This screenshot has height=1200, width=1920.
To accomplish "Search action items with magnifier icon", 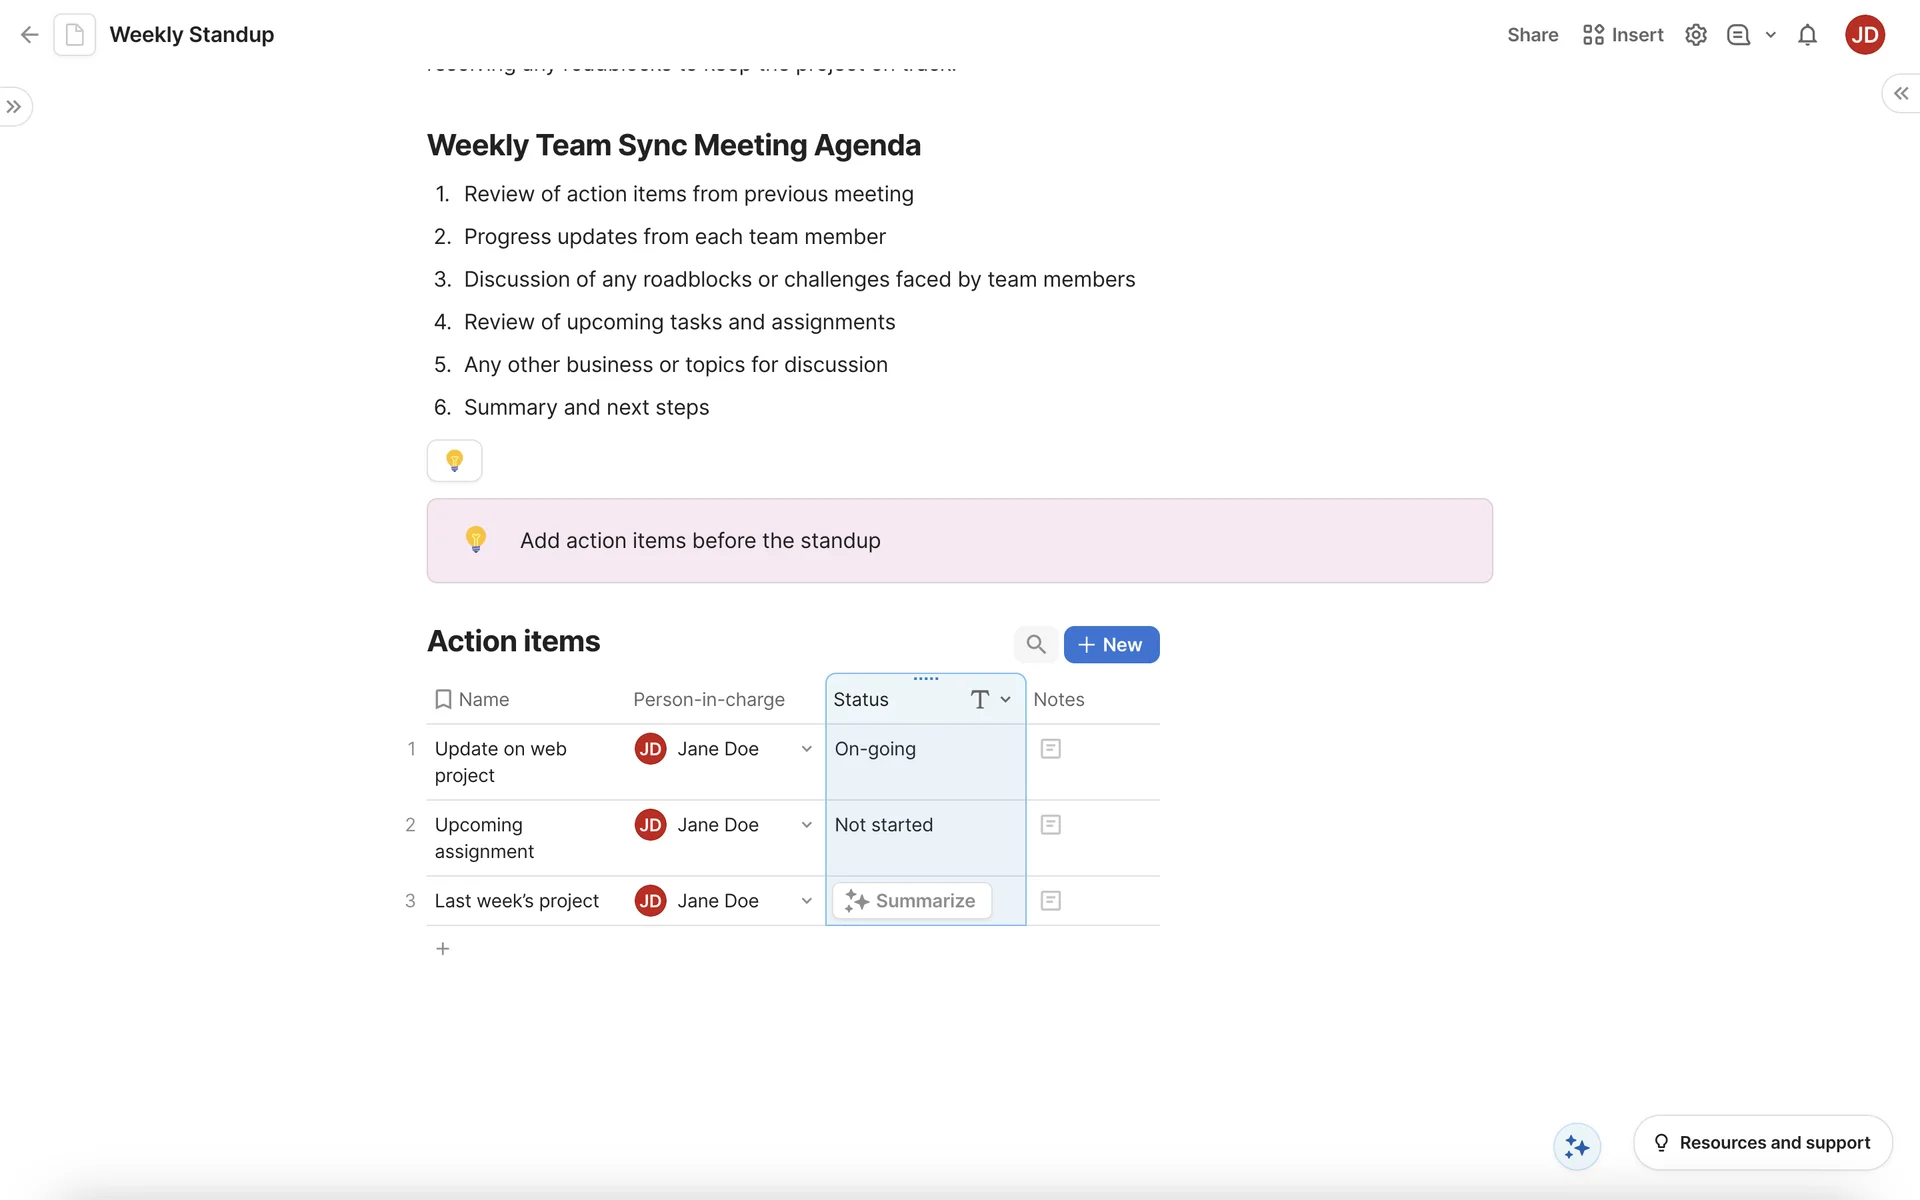I will (1036, 645).
